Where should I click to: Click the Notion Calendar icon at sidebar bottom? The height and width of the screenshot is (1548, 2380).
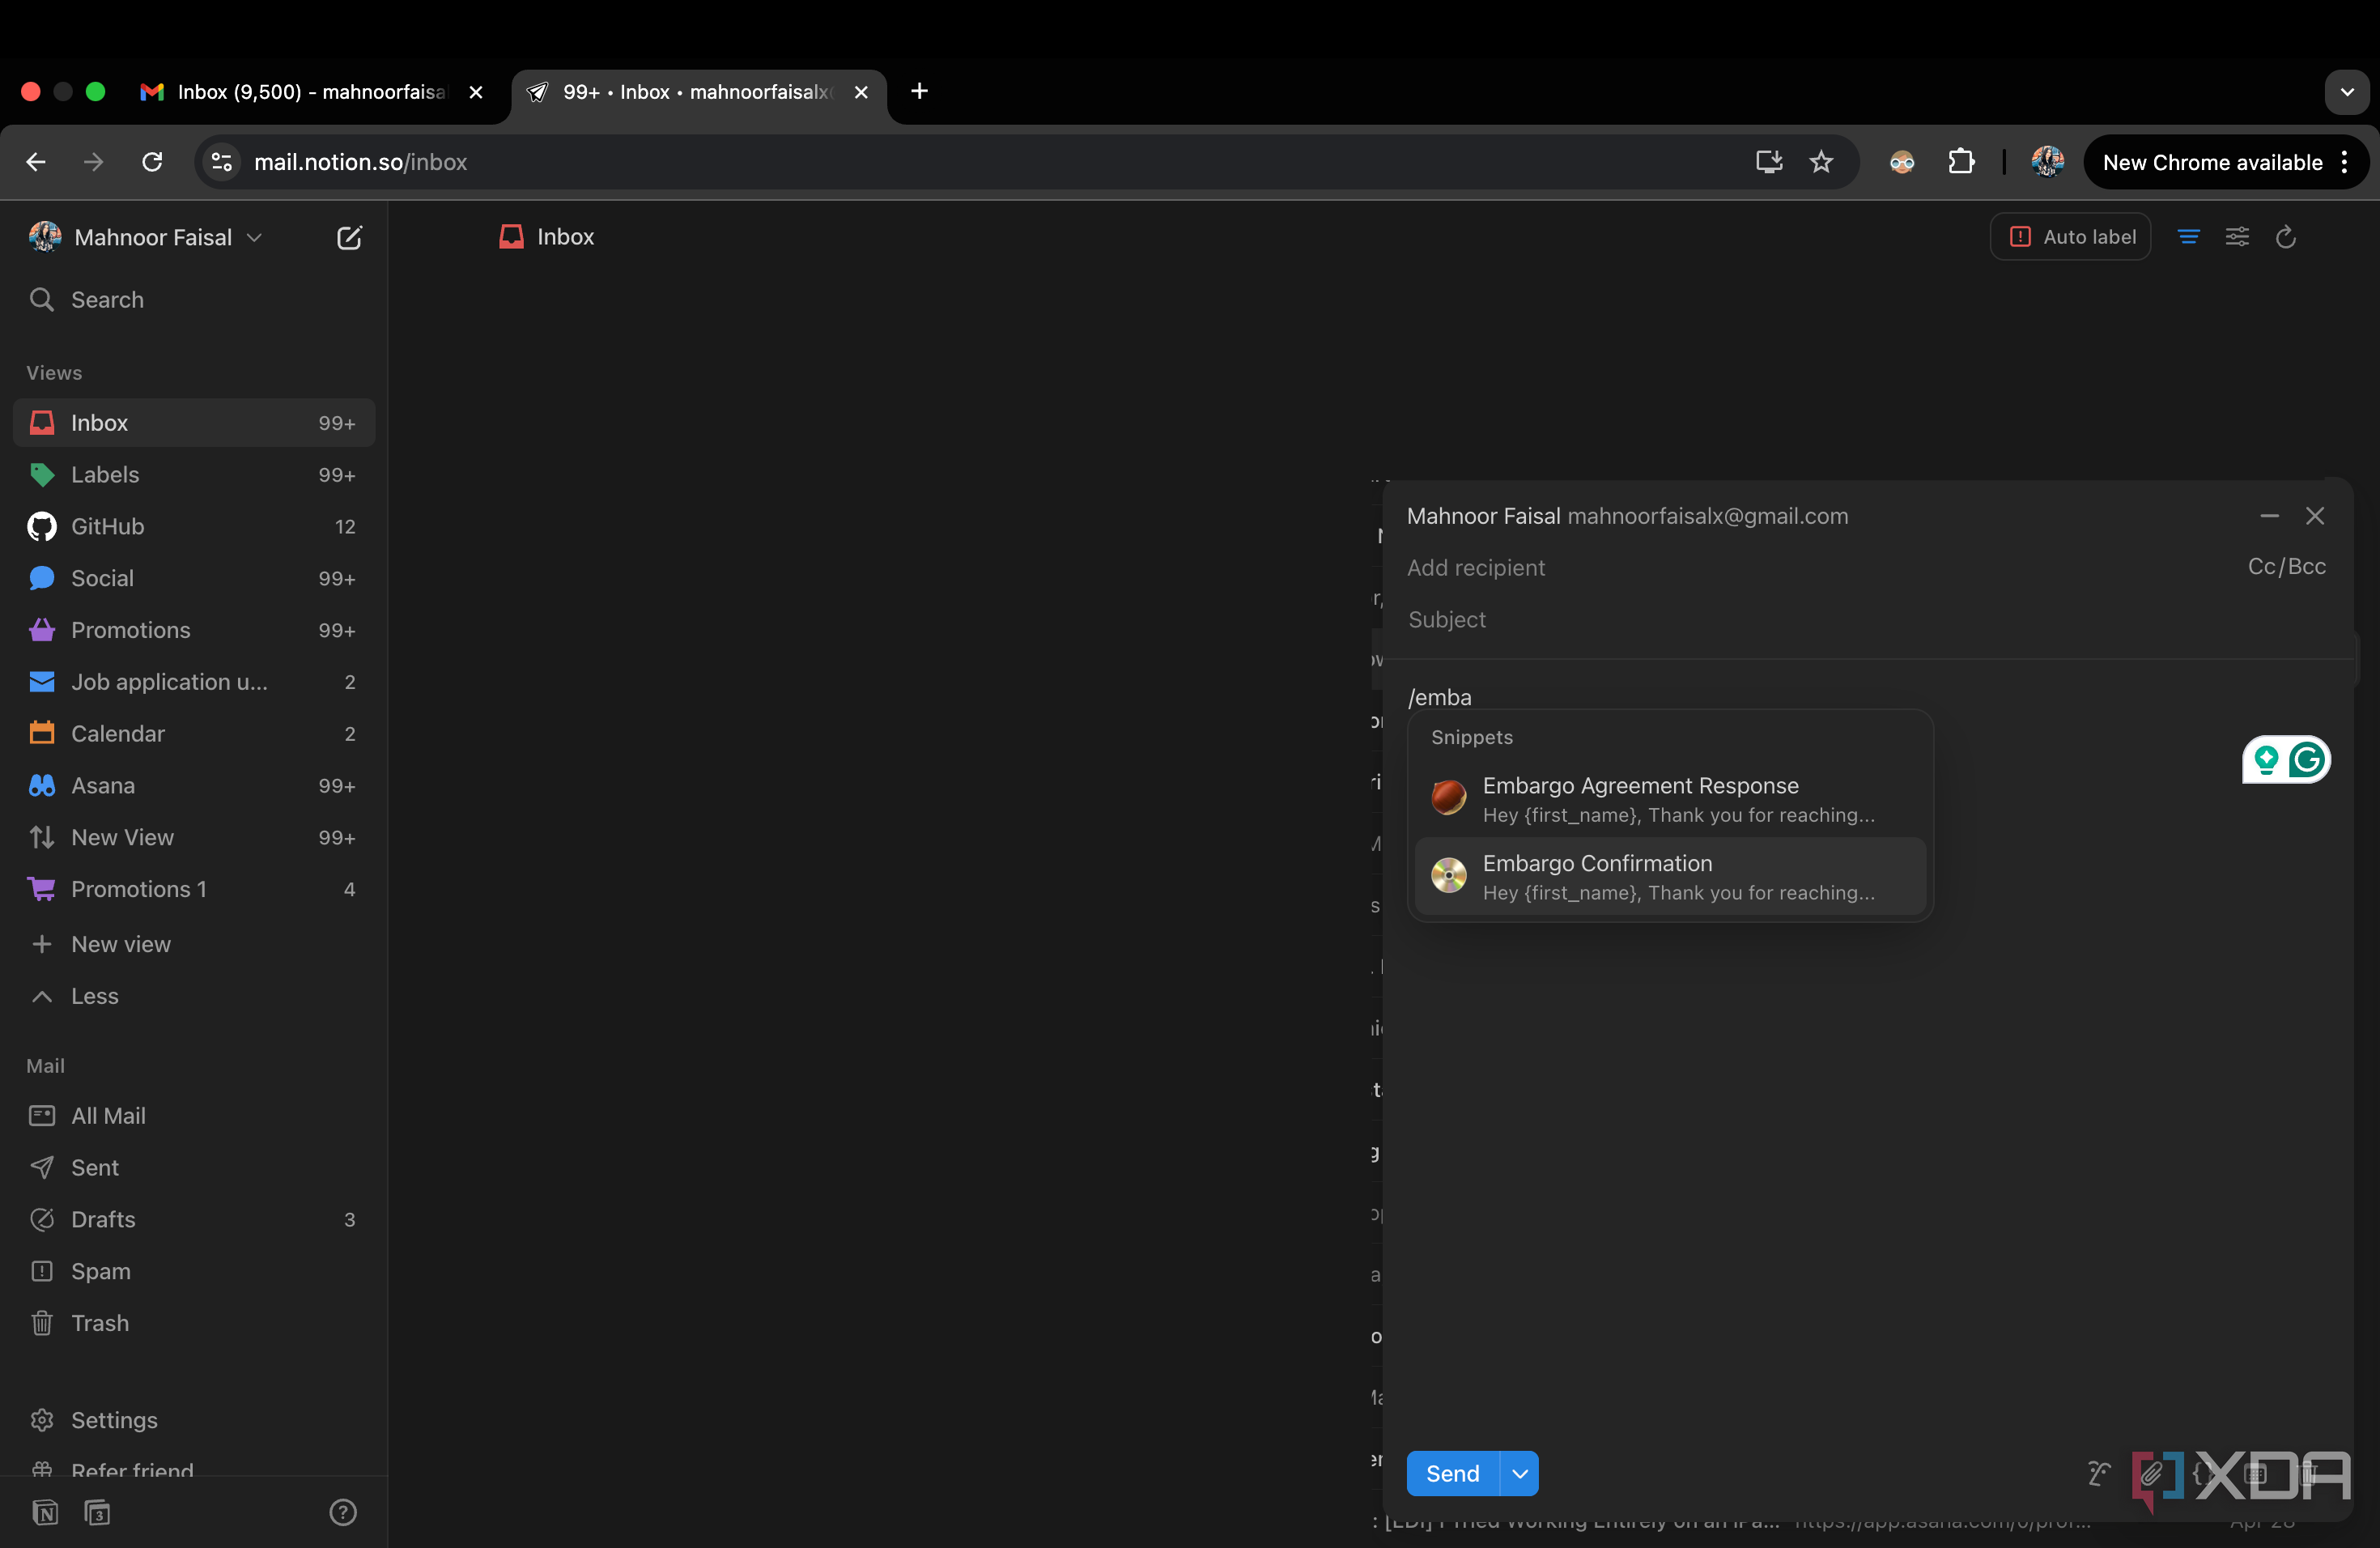coord(97,1512)
